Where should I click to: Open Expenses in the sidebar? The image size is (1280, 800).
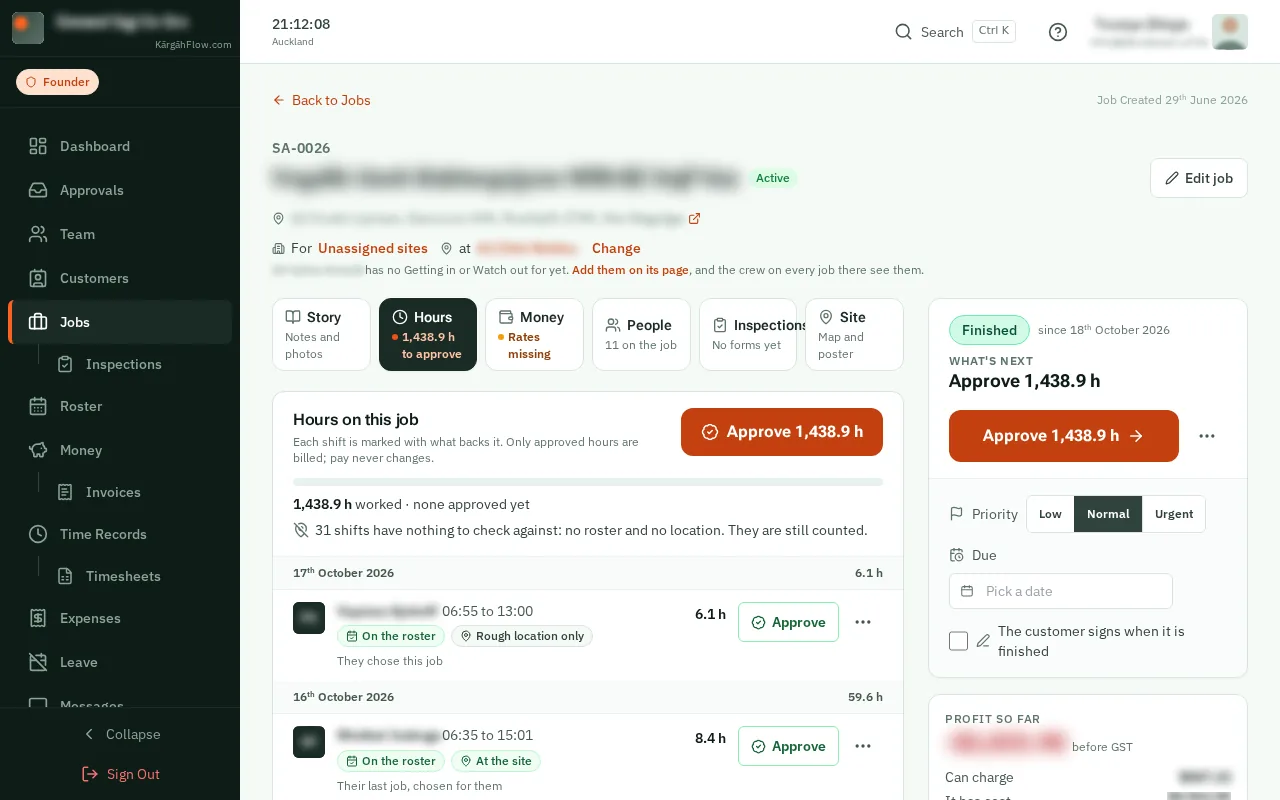[120, 618]
